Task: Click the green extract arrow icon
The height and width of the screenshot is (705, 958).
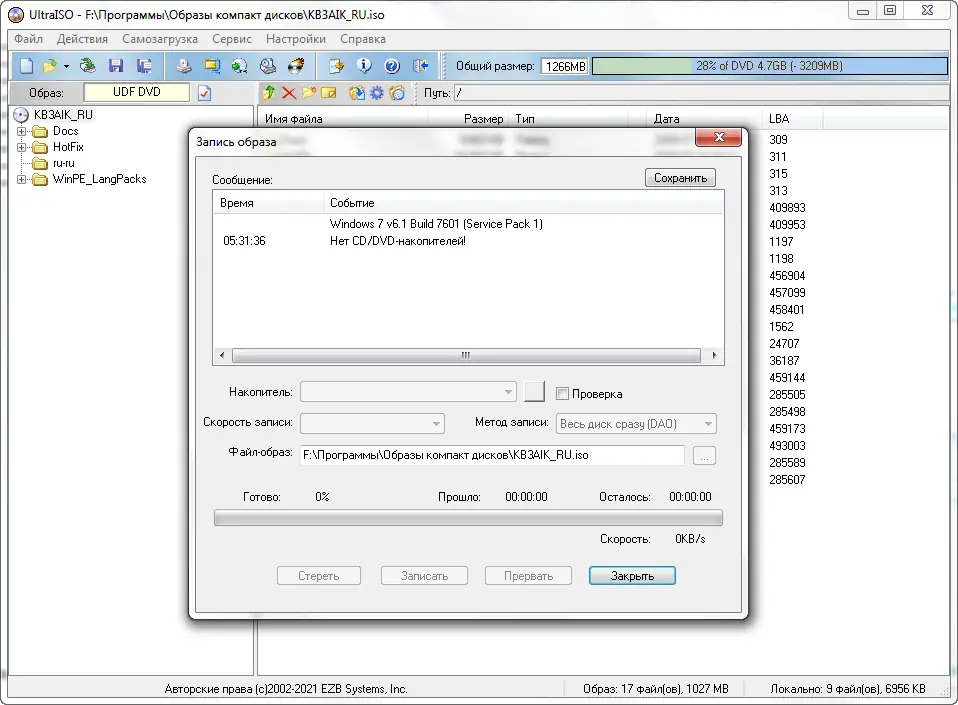Action: pyautogui.click(x=269, y=91)
